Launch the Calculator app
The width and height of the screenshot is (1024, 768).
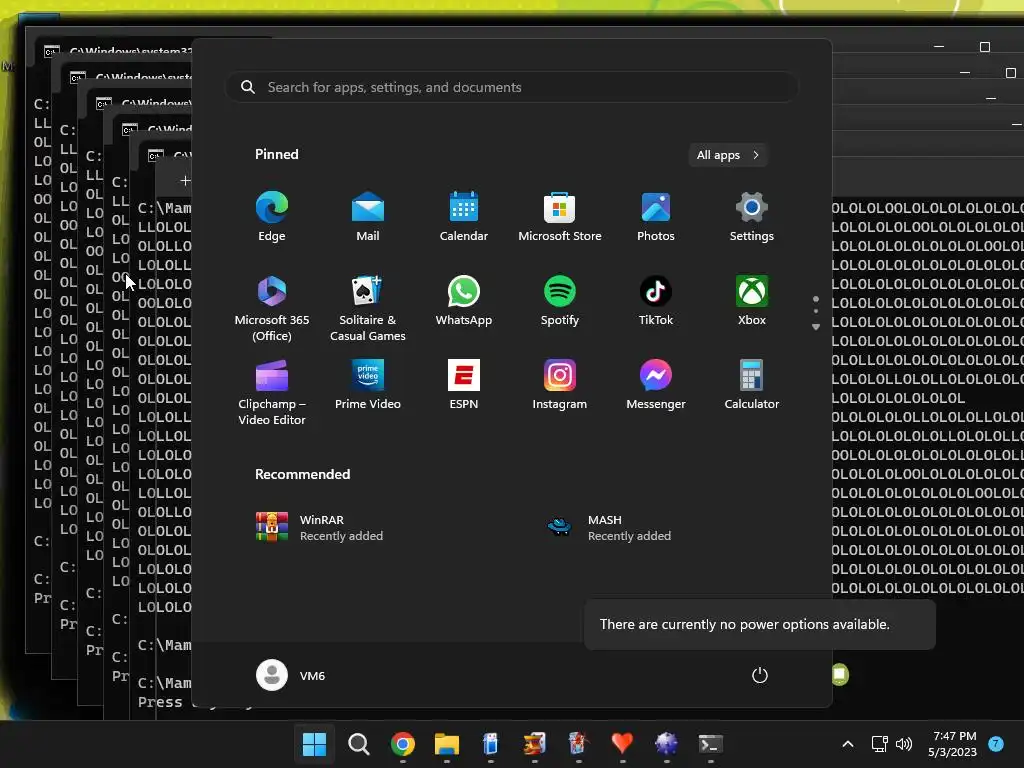coord(752,385)
